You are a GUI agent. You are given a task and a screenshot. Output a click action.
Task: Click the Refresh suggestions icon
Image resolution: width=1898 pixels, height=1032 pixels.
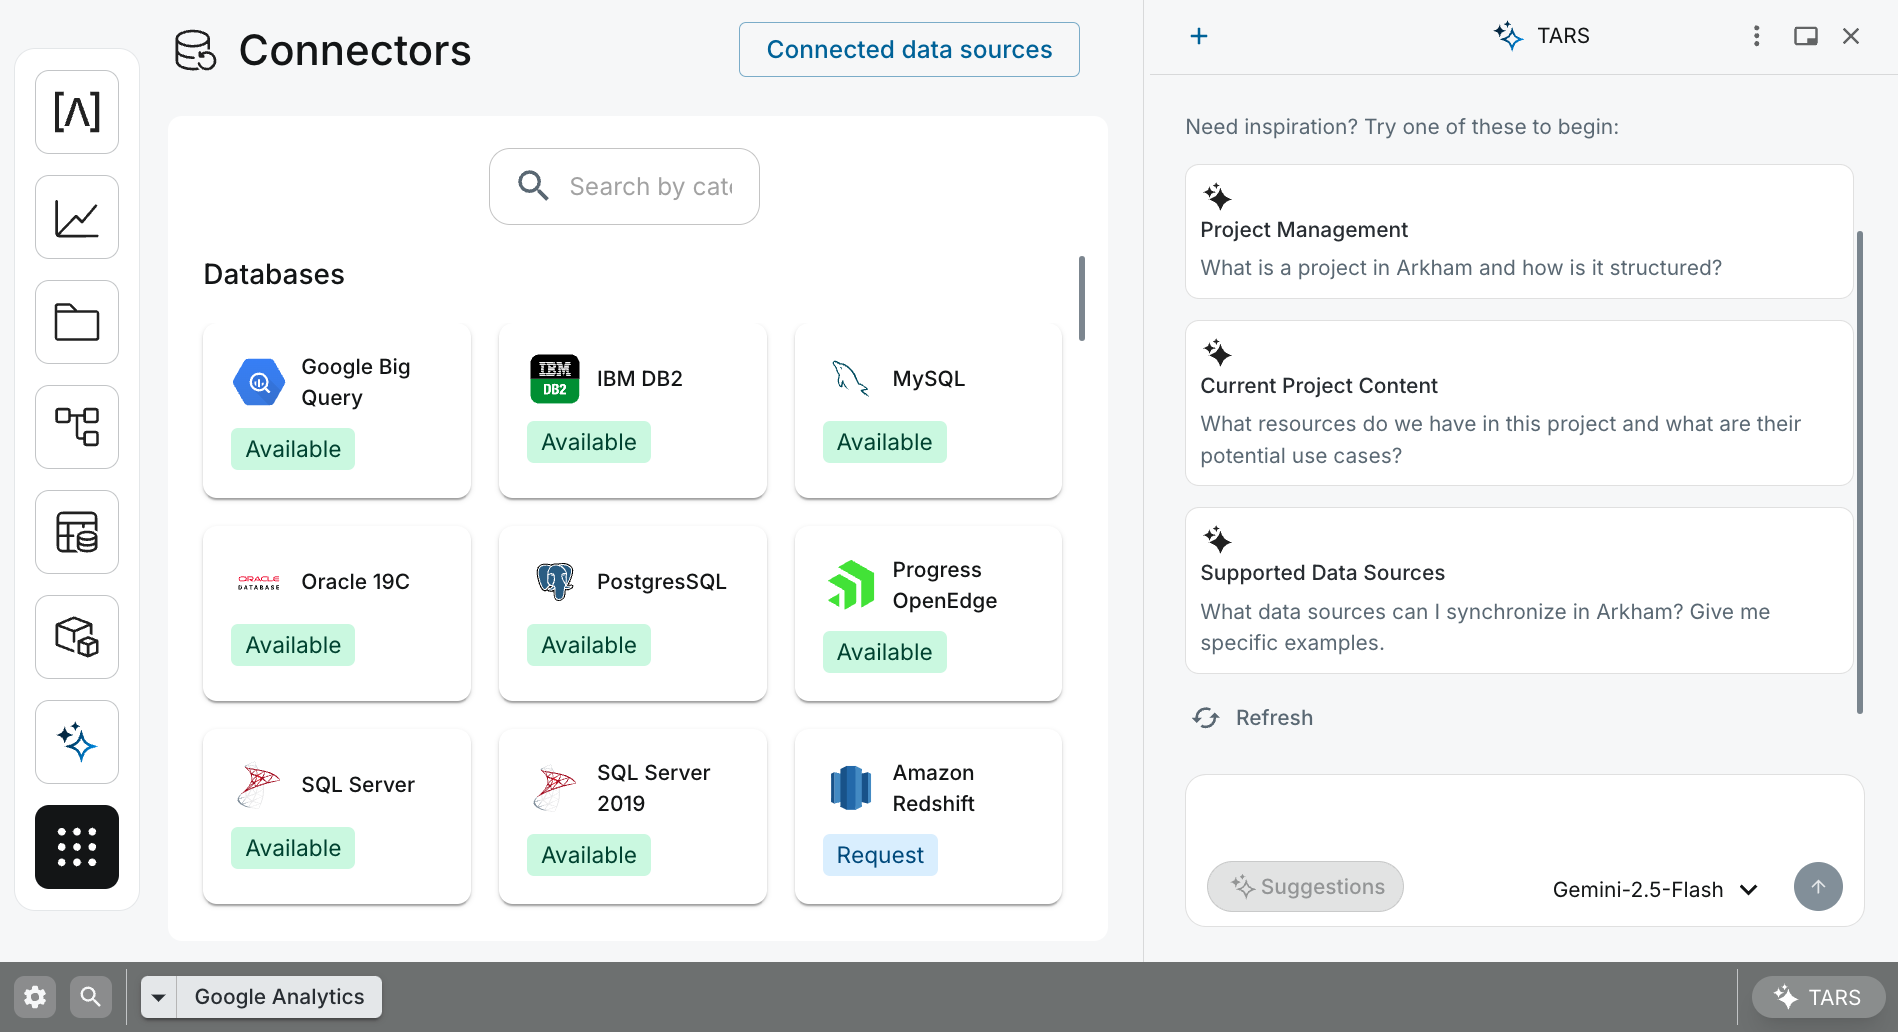point(1206,718)
